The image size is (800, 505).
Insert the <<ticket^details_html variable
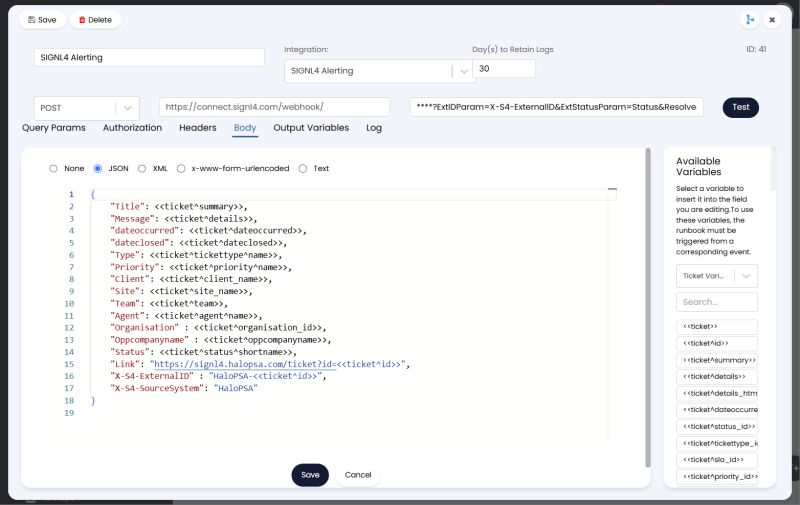(x=716, y=393)
